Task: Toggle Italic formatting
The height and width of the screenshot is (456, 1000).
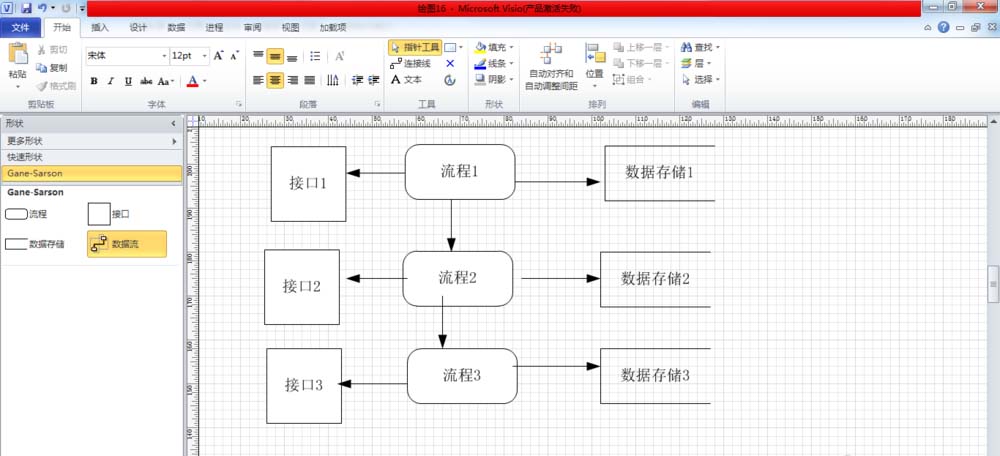Action: (111, 81)
